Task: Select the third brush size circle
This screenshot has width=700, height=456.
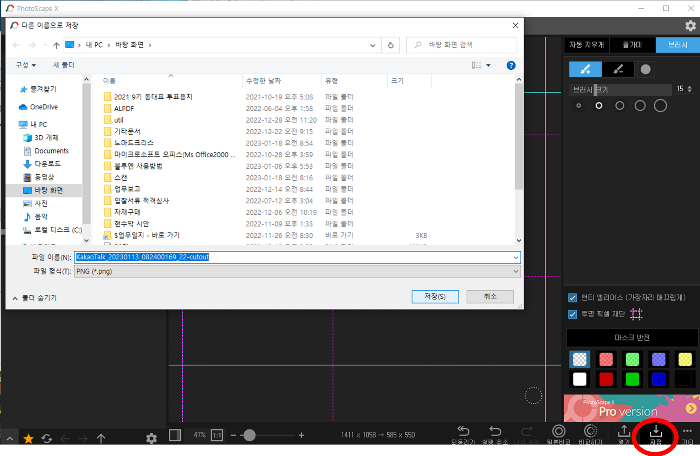Action: tap(620, 106)
